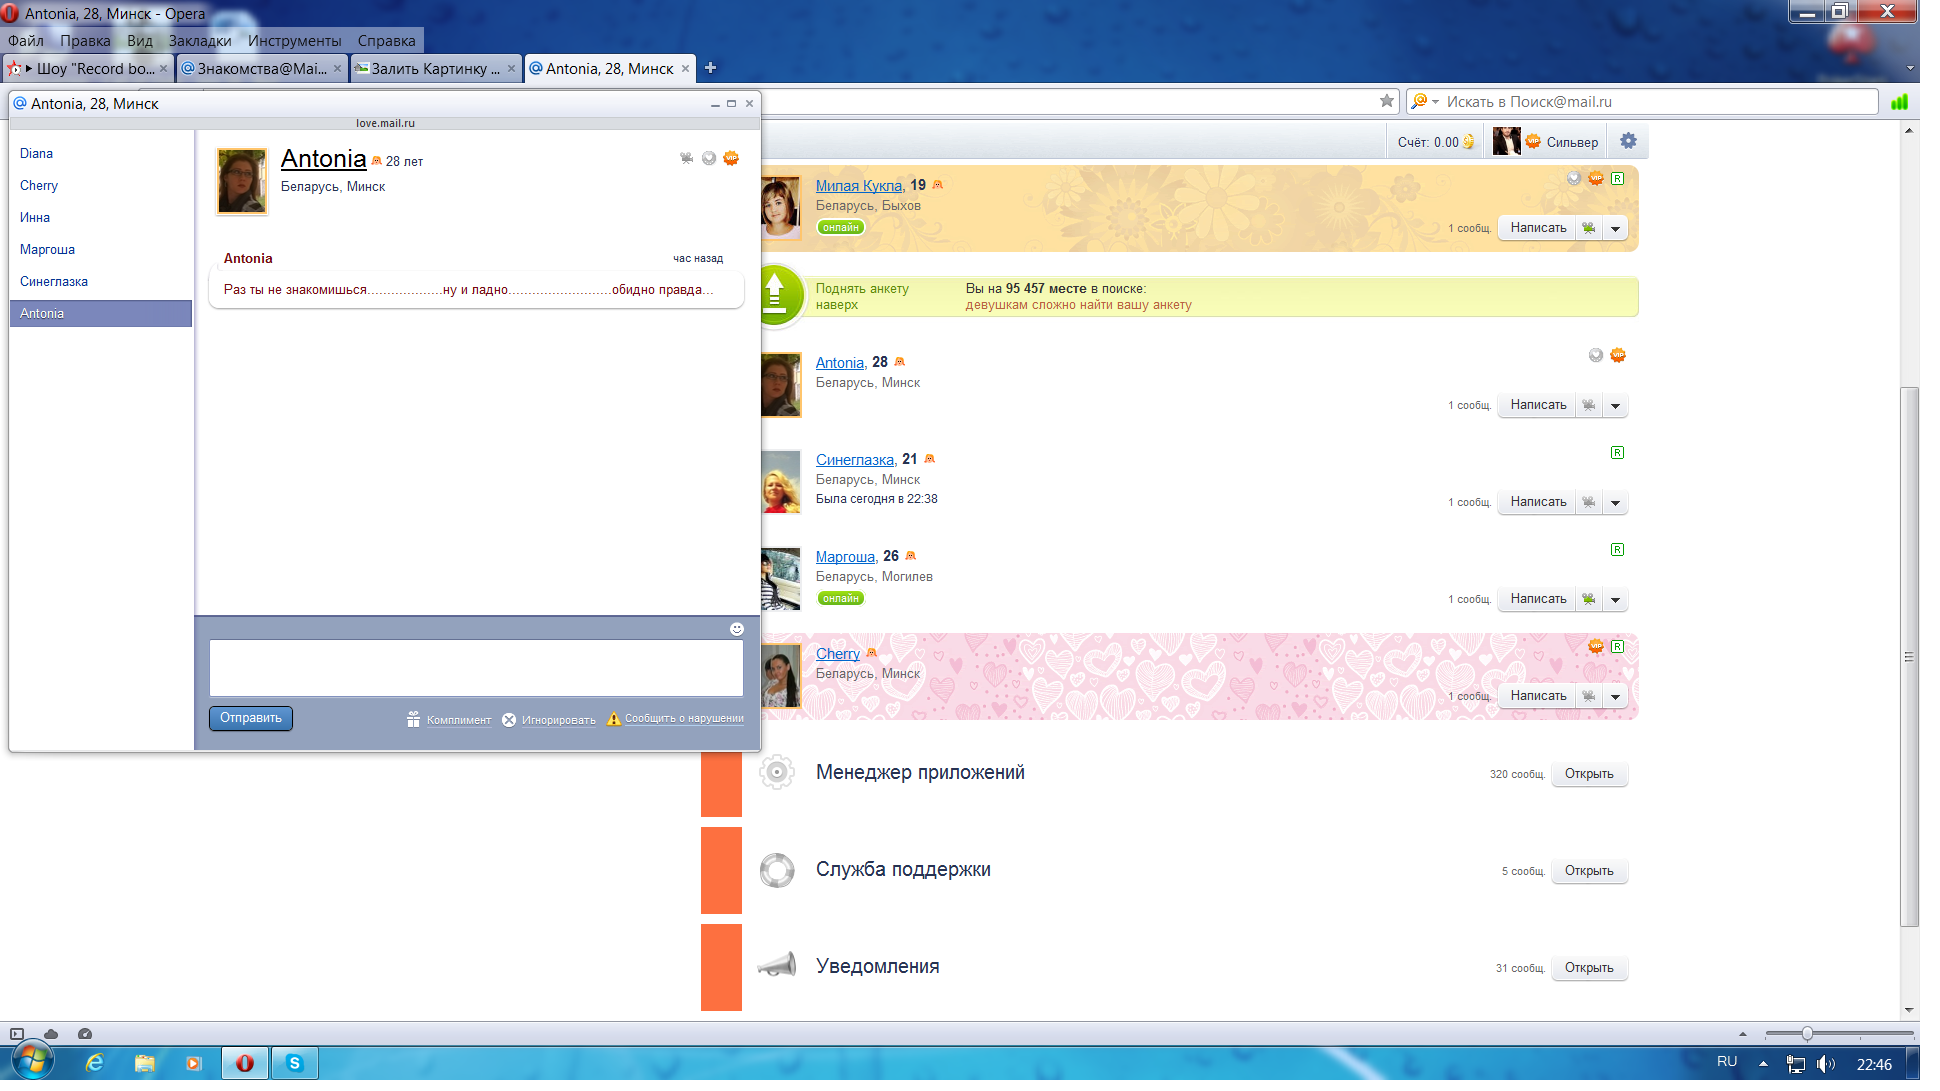Click the Сообщить о нарушении link
This screenshot has width=1940, height=1091.
point(683,718)
